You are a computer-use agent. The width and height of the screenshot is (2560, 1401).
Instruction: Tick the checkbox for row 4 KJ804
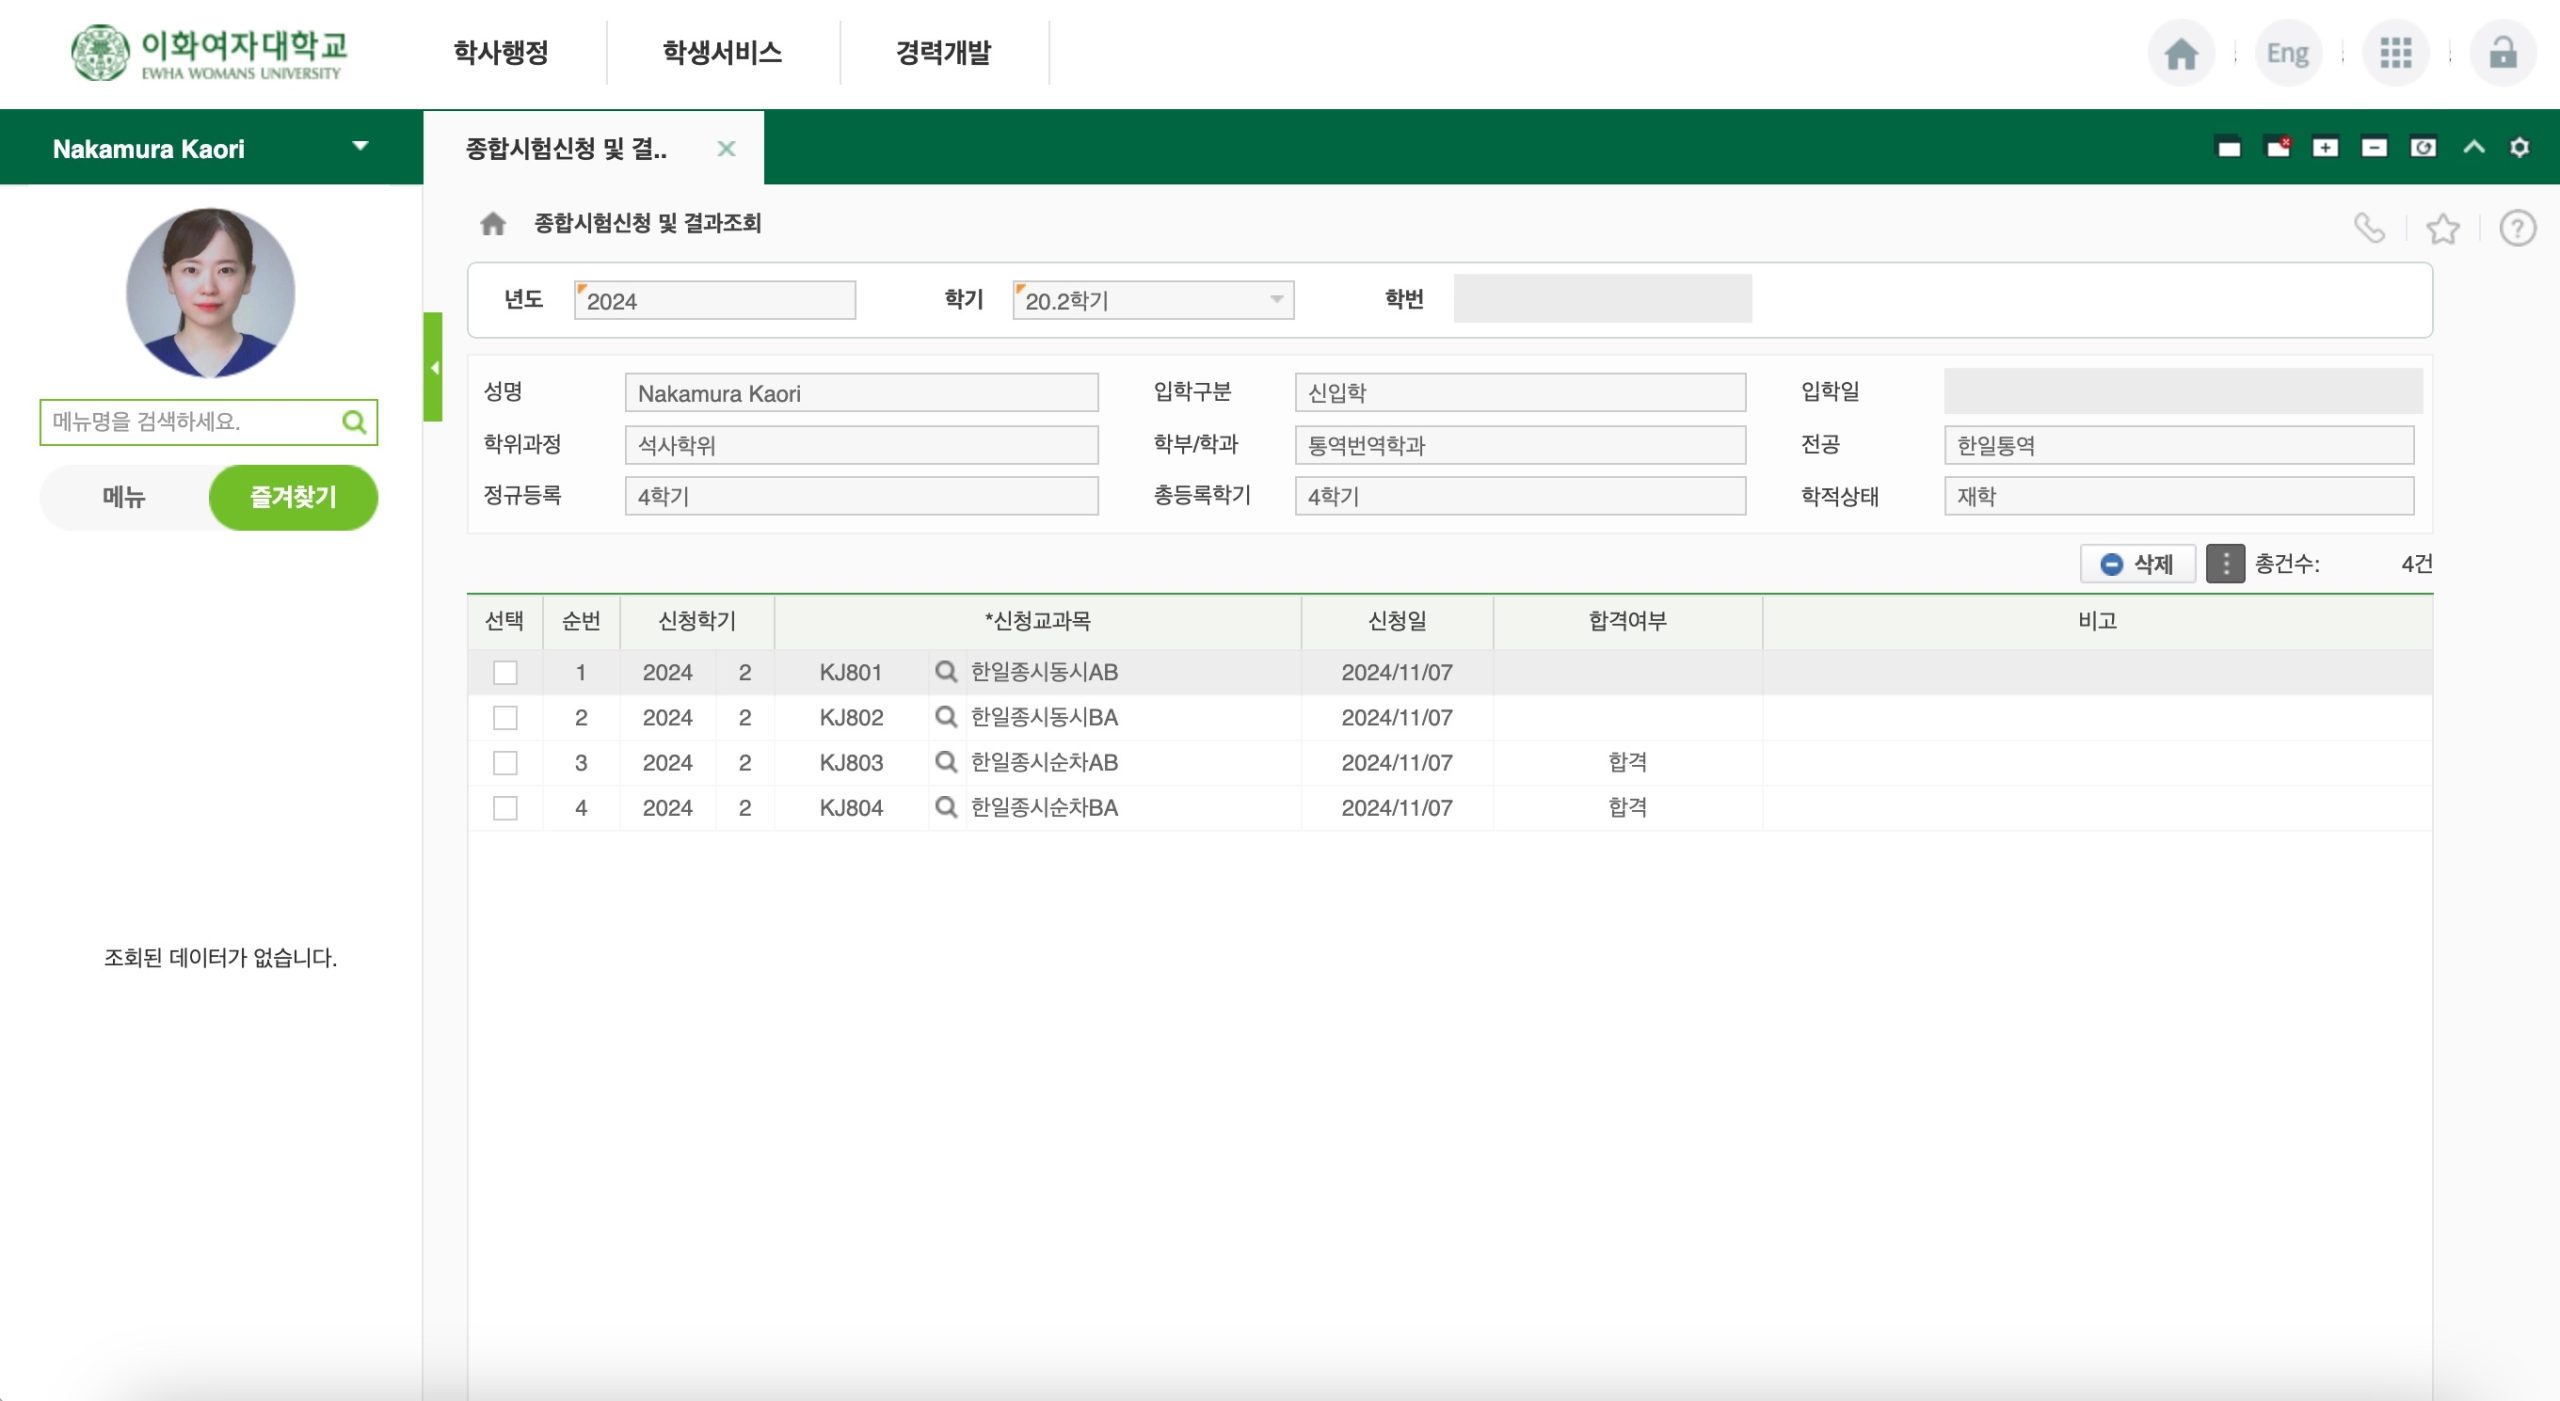(x=505, y=808)
